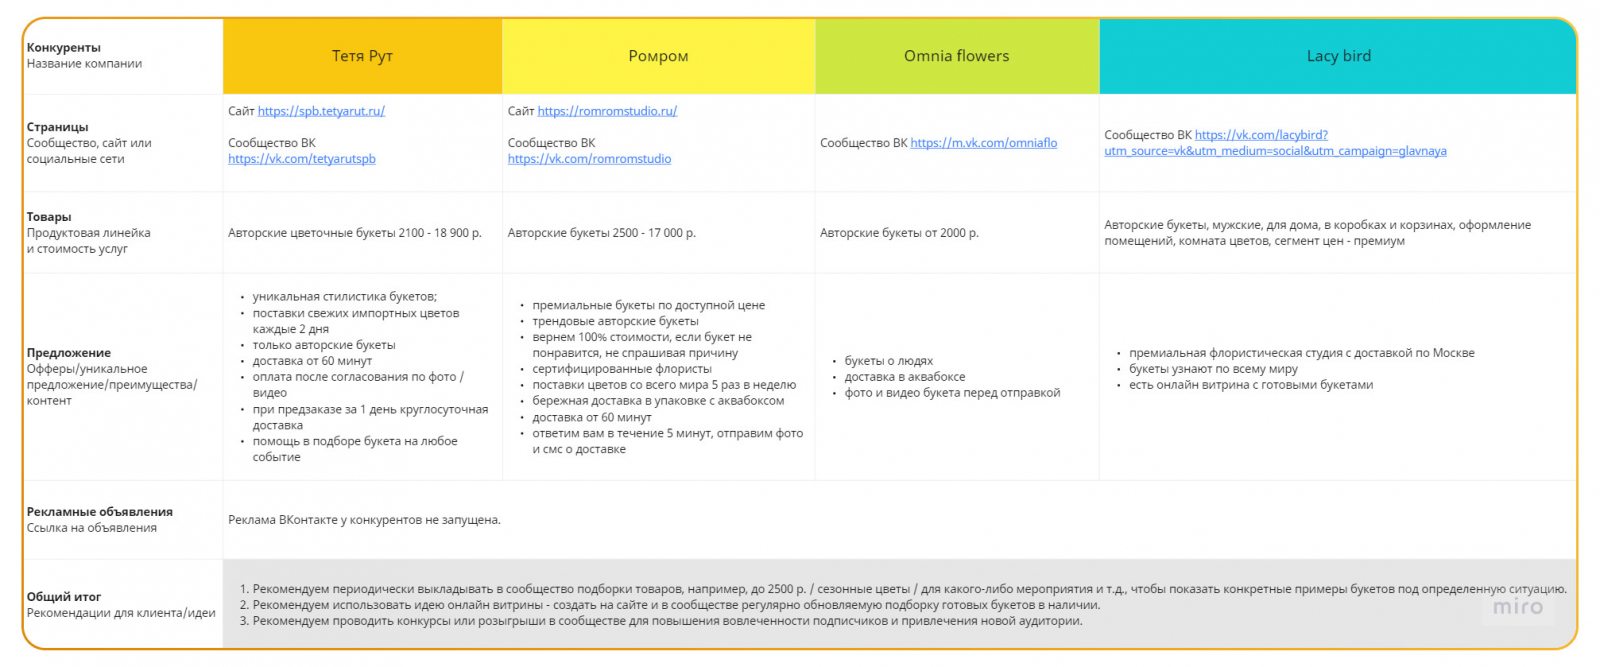
Task: Open the vk.com/romromstudio community link
Action: click(589, 159)
